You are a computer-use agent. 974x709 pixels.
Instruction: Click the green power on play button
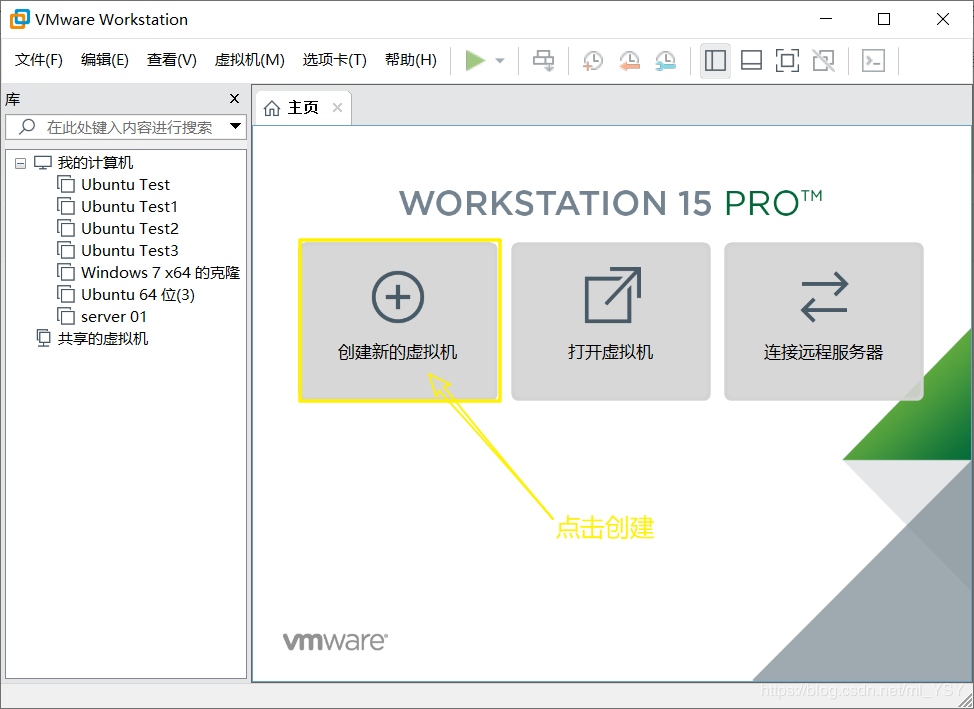tap(475, 61)
